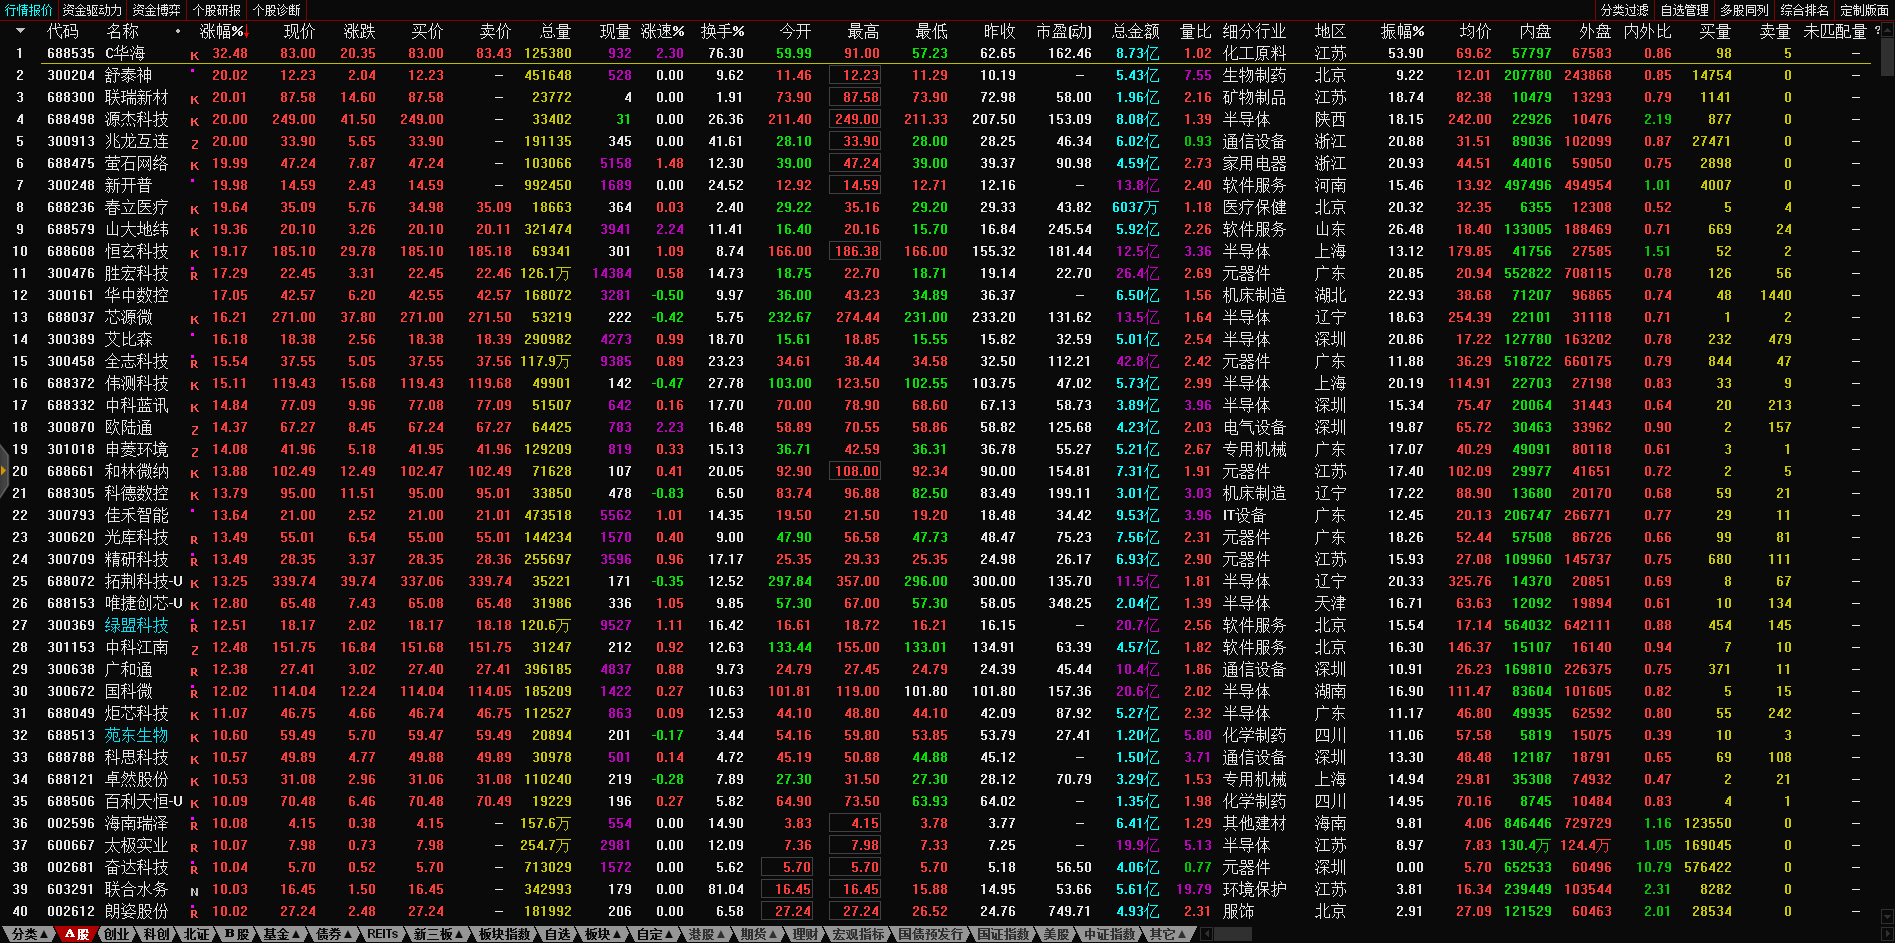
Task: Expand the 分类 tab menu at bottom
Action: pos(28,934)
